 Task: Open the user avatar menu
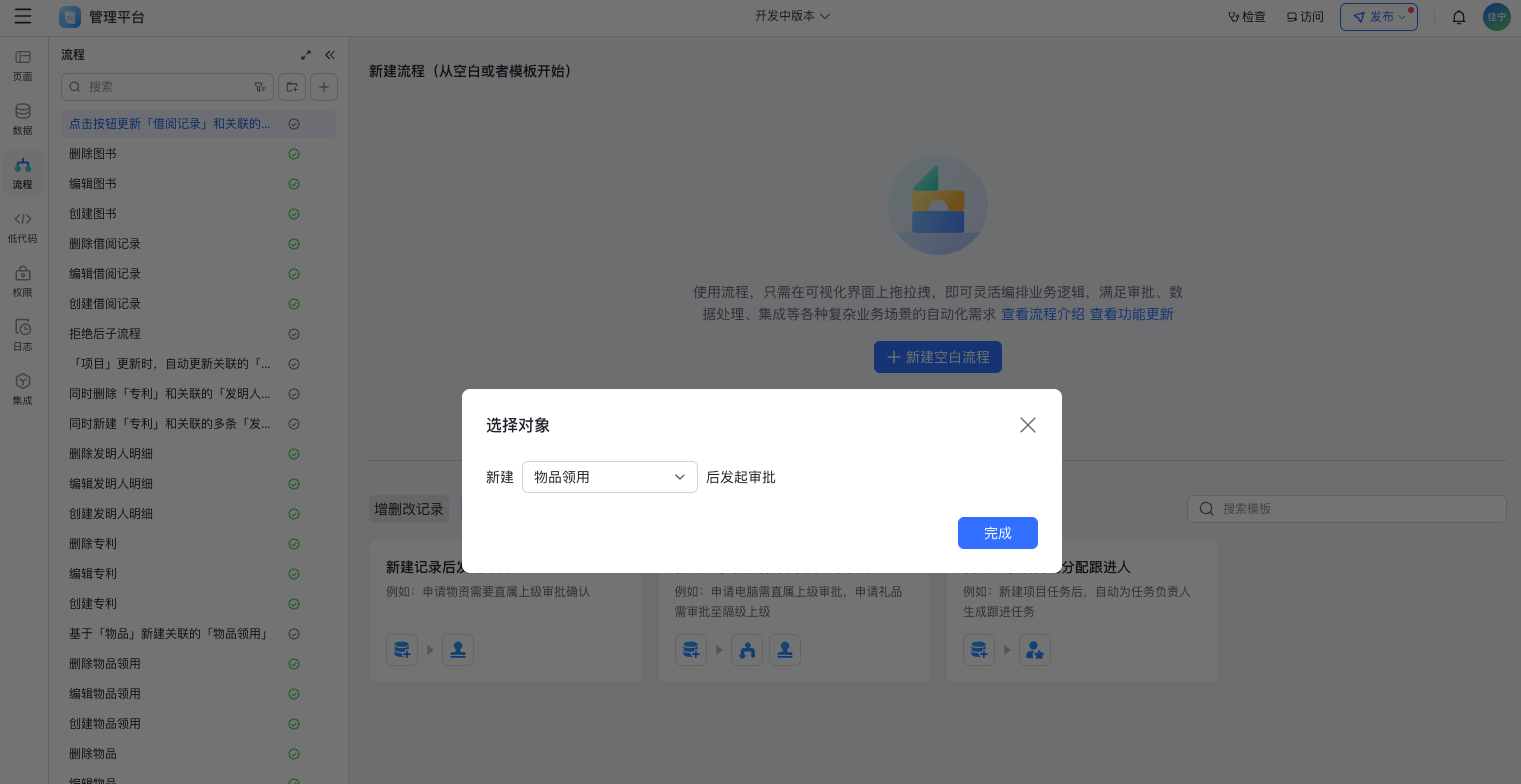tap(1497, 17)
